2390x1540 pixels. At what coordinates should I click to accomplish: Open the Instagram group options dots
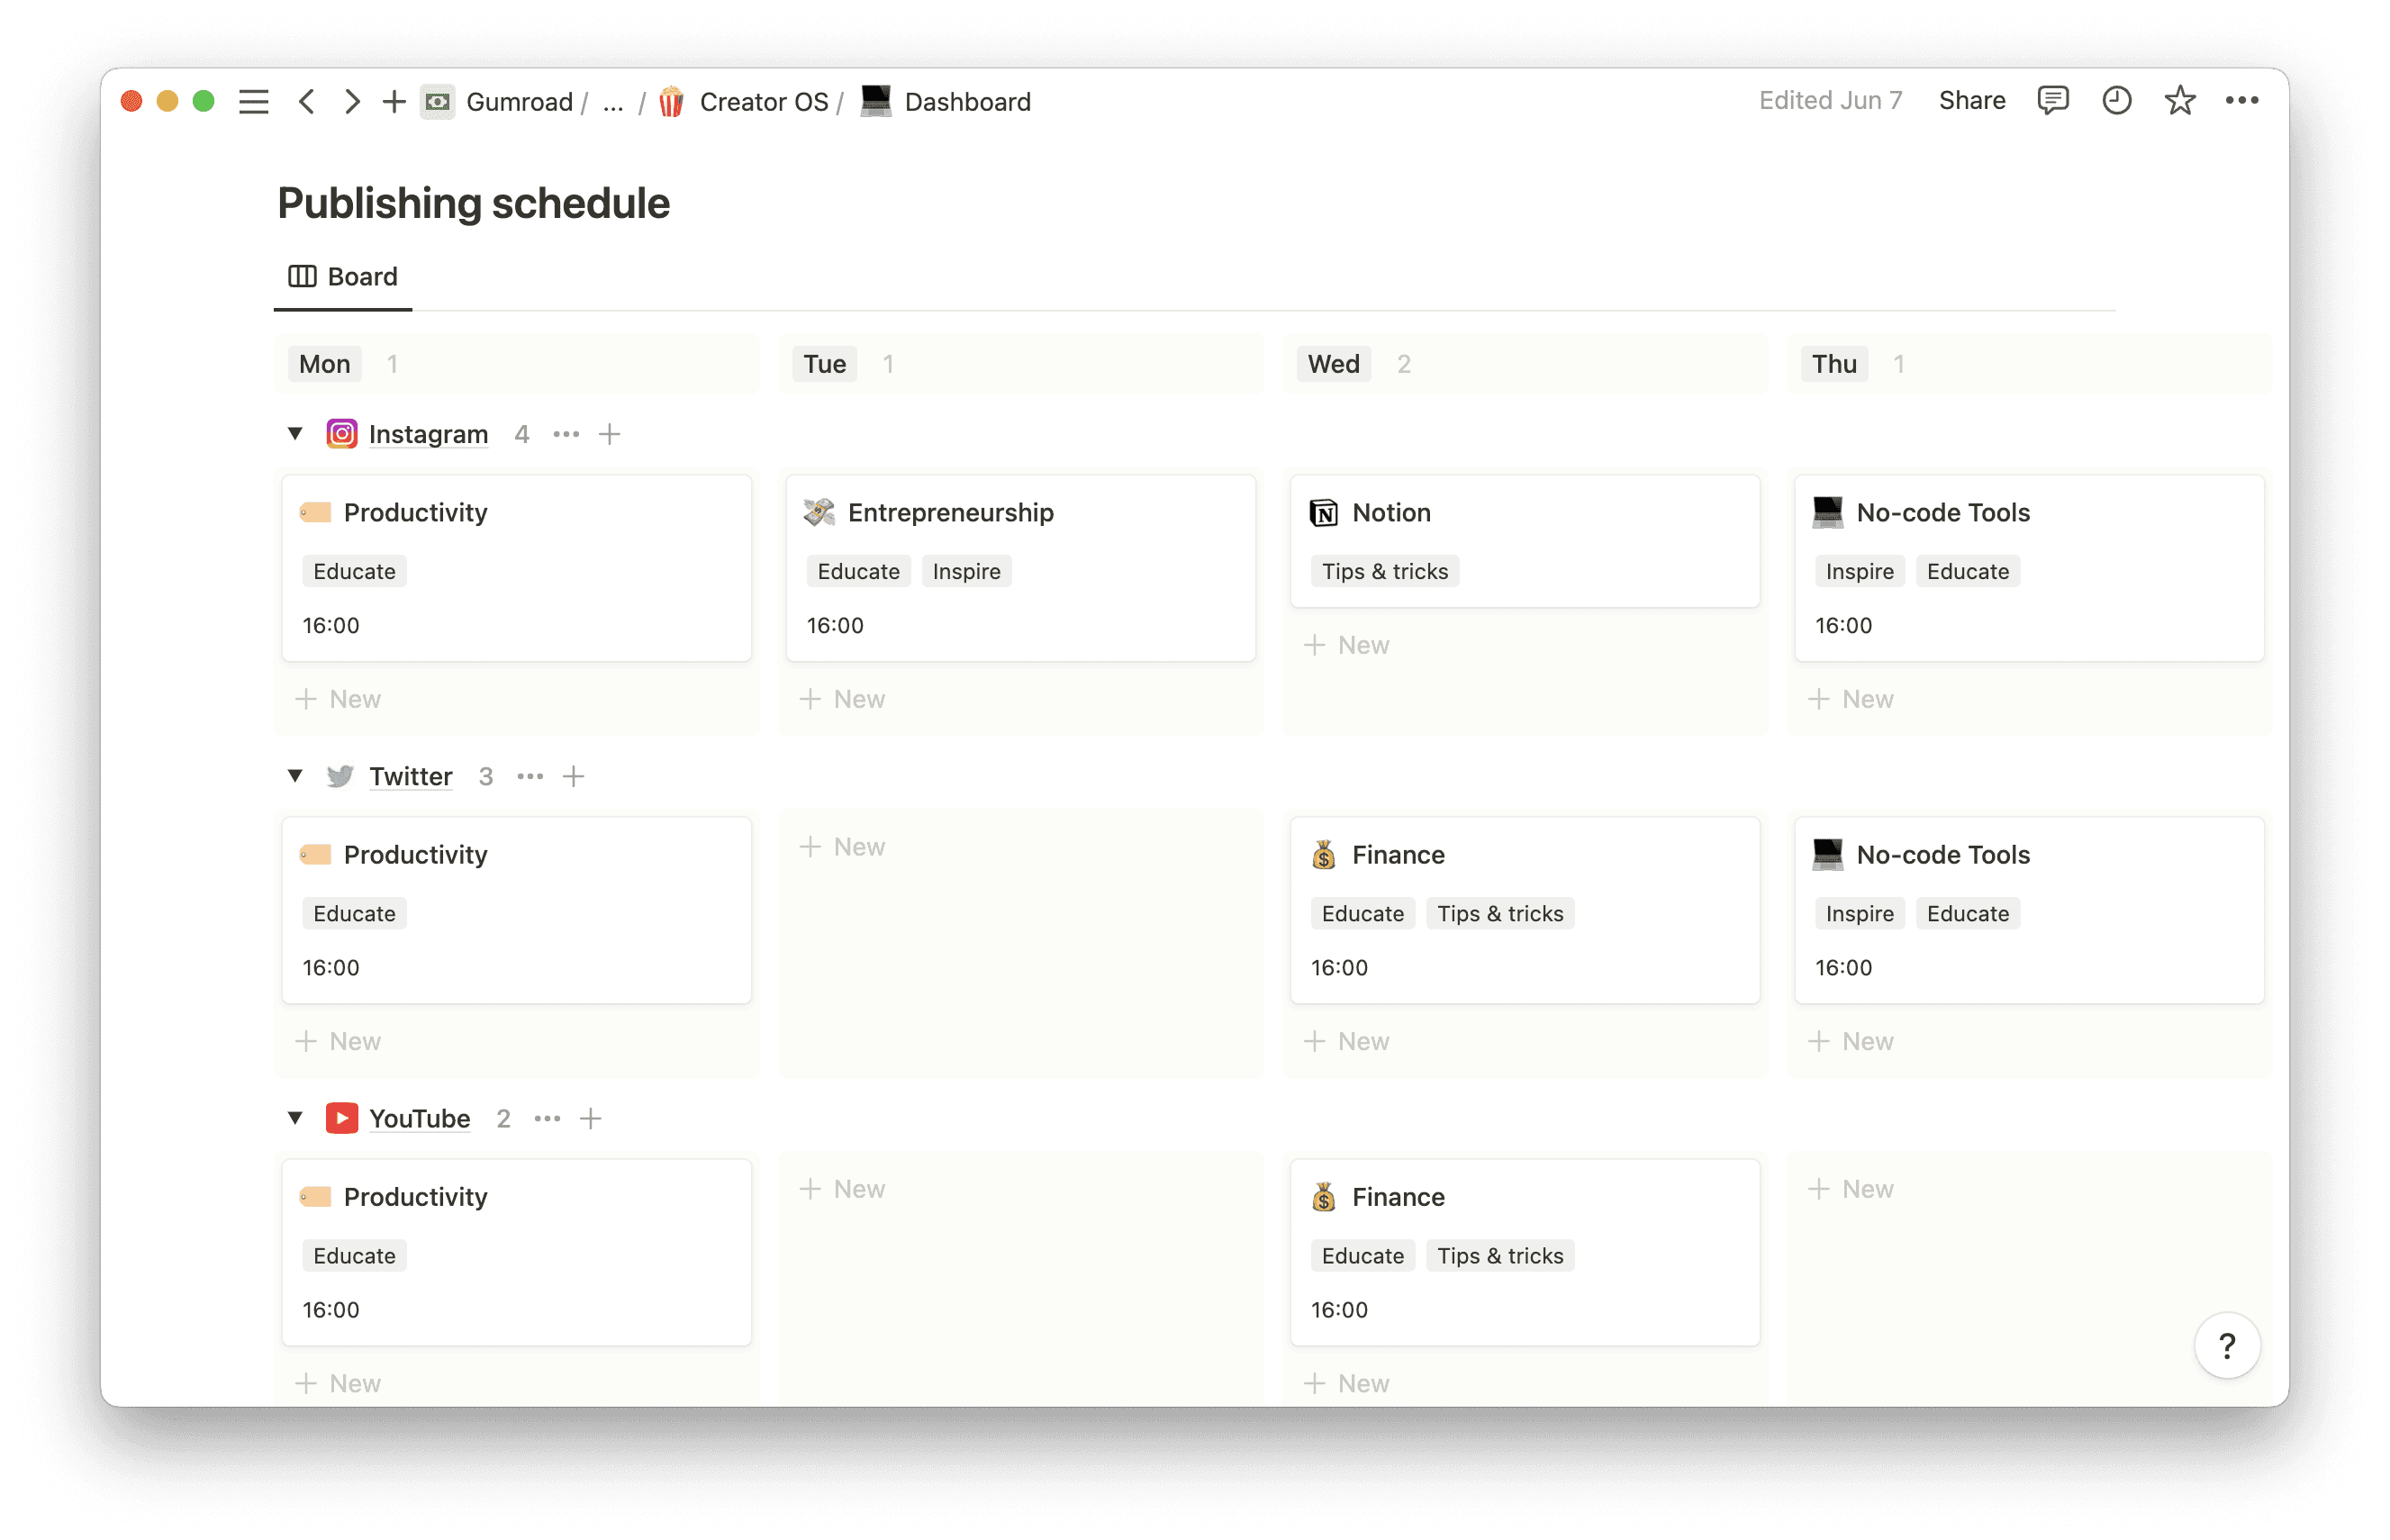pyautogui.click(x=566, y=434)
